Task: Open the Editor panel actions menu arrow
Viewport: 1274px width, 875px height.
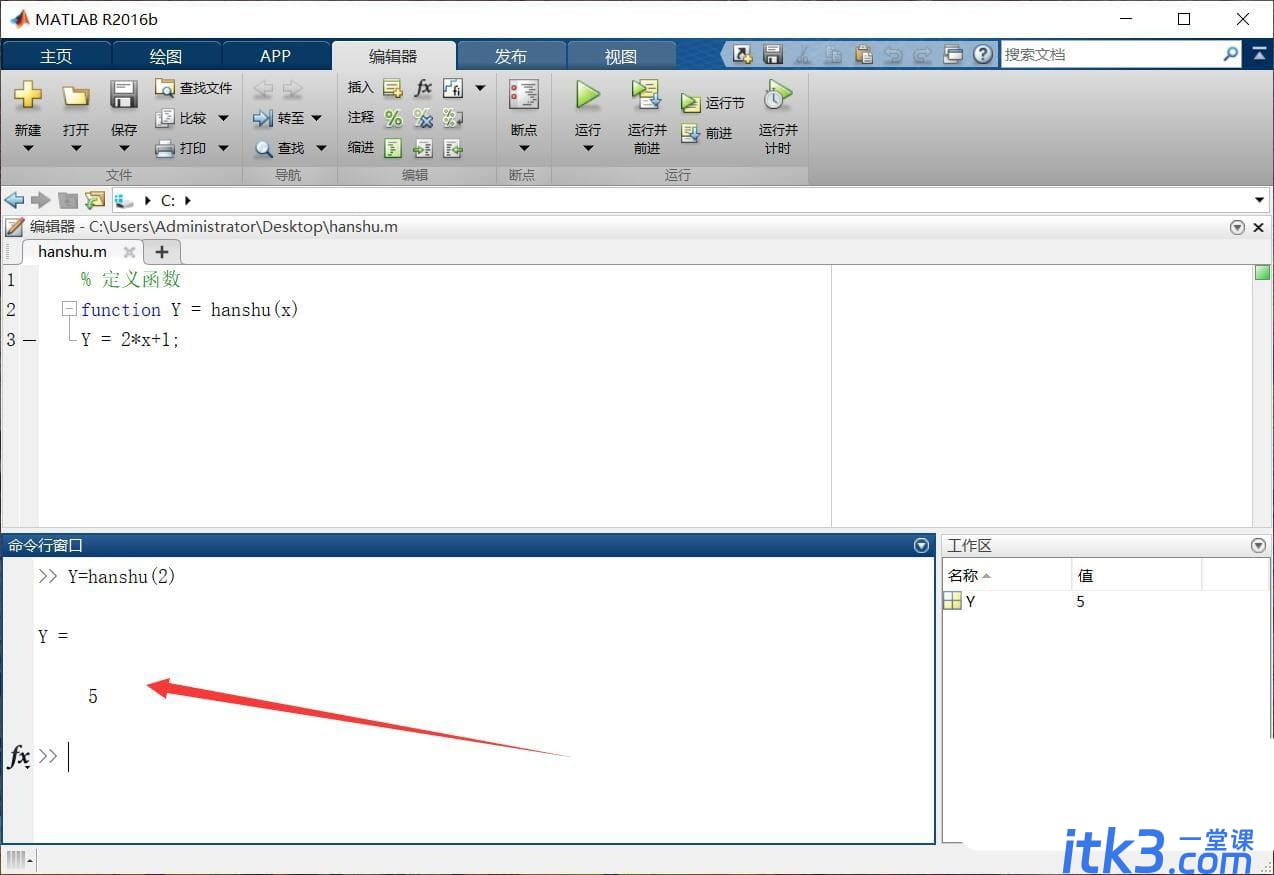Action: click(x=1238, y=227)
